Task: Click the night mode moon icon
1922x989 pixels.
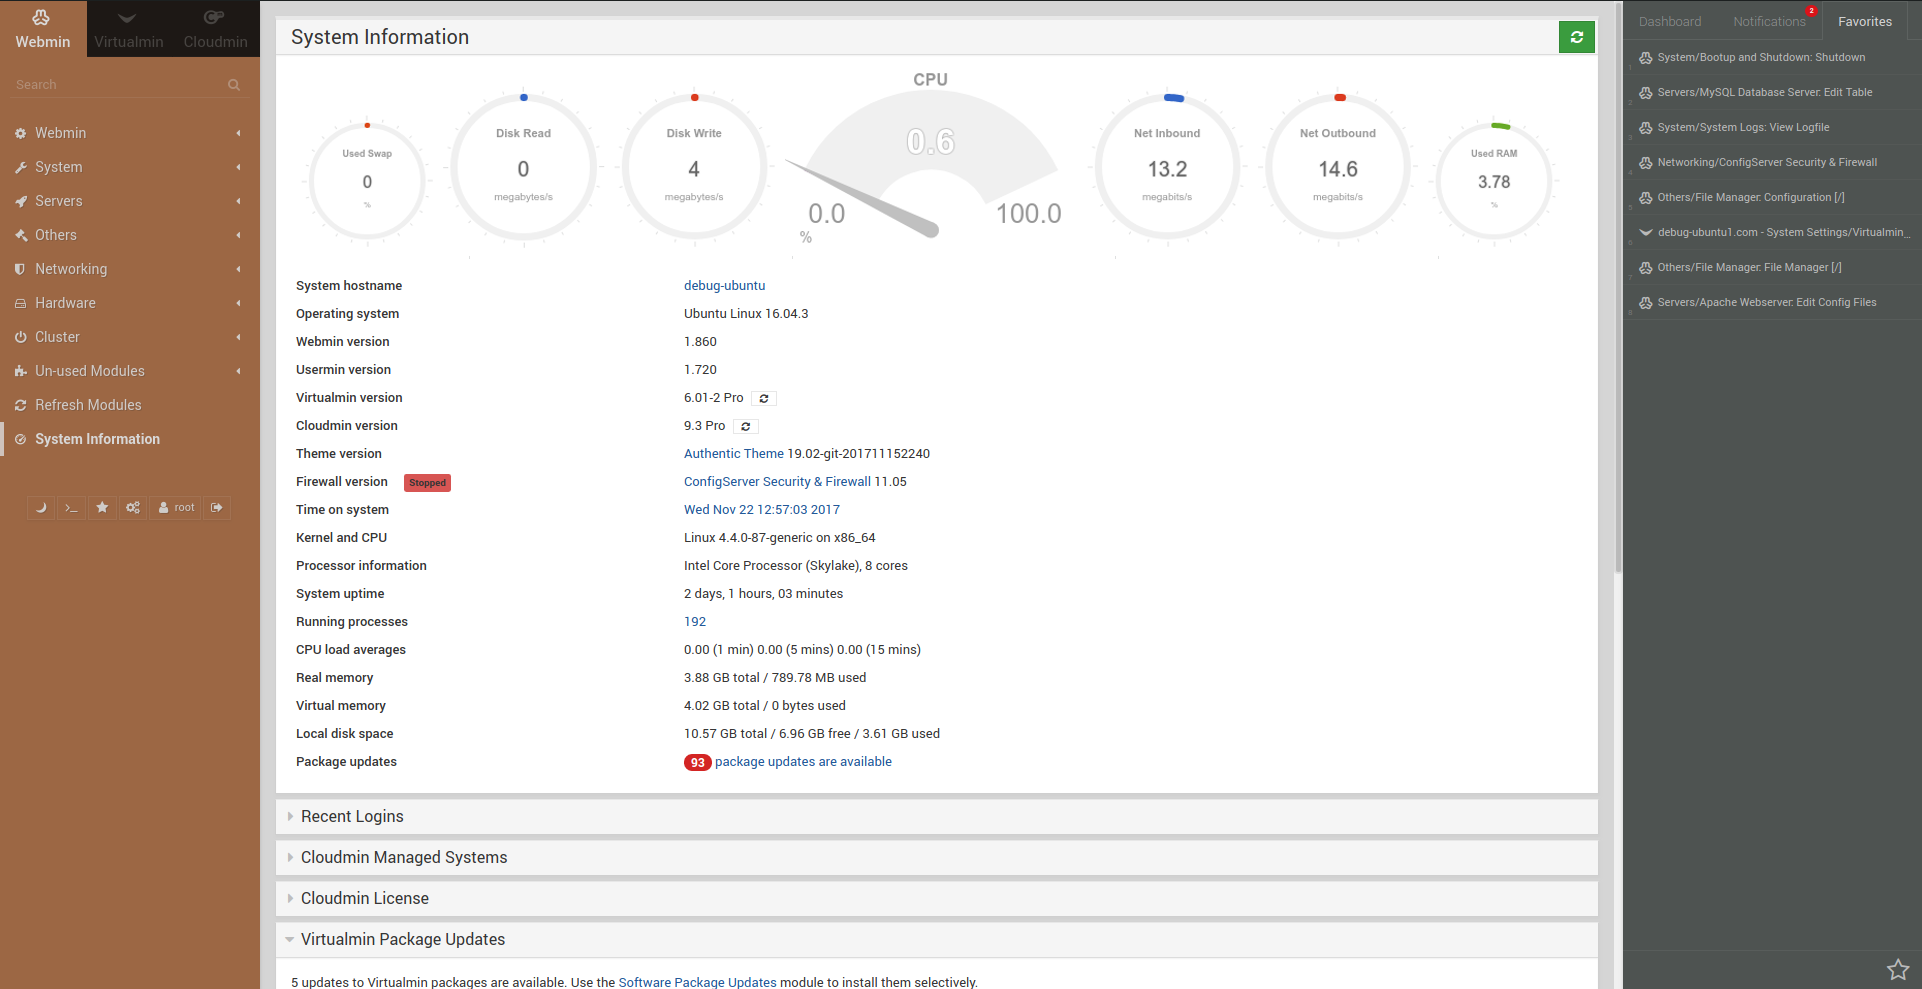Action: [41, 508]
